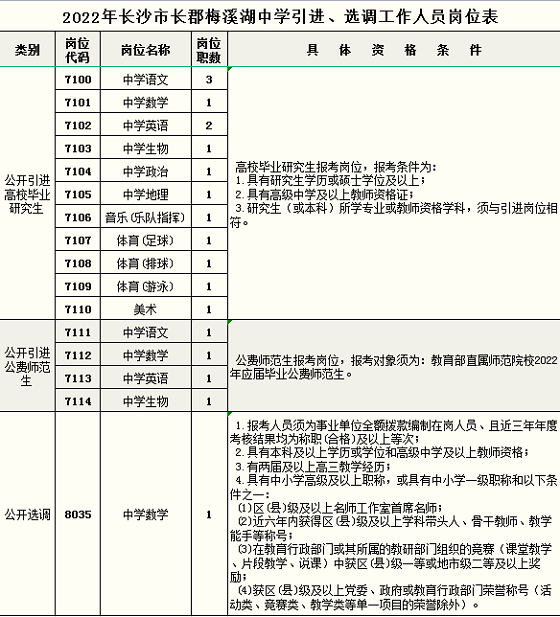Select post code cell 7114
The image size is (560, 617).
(78, 401)
